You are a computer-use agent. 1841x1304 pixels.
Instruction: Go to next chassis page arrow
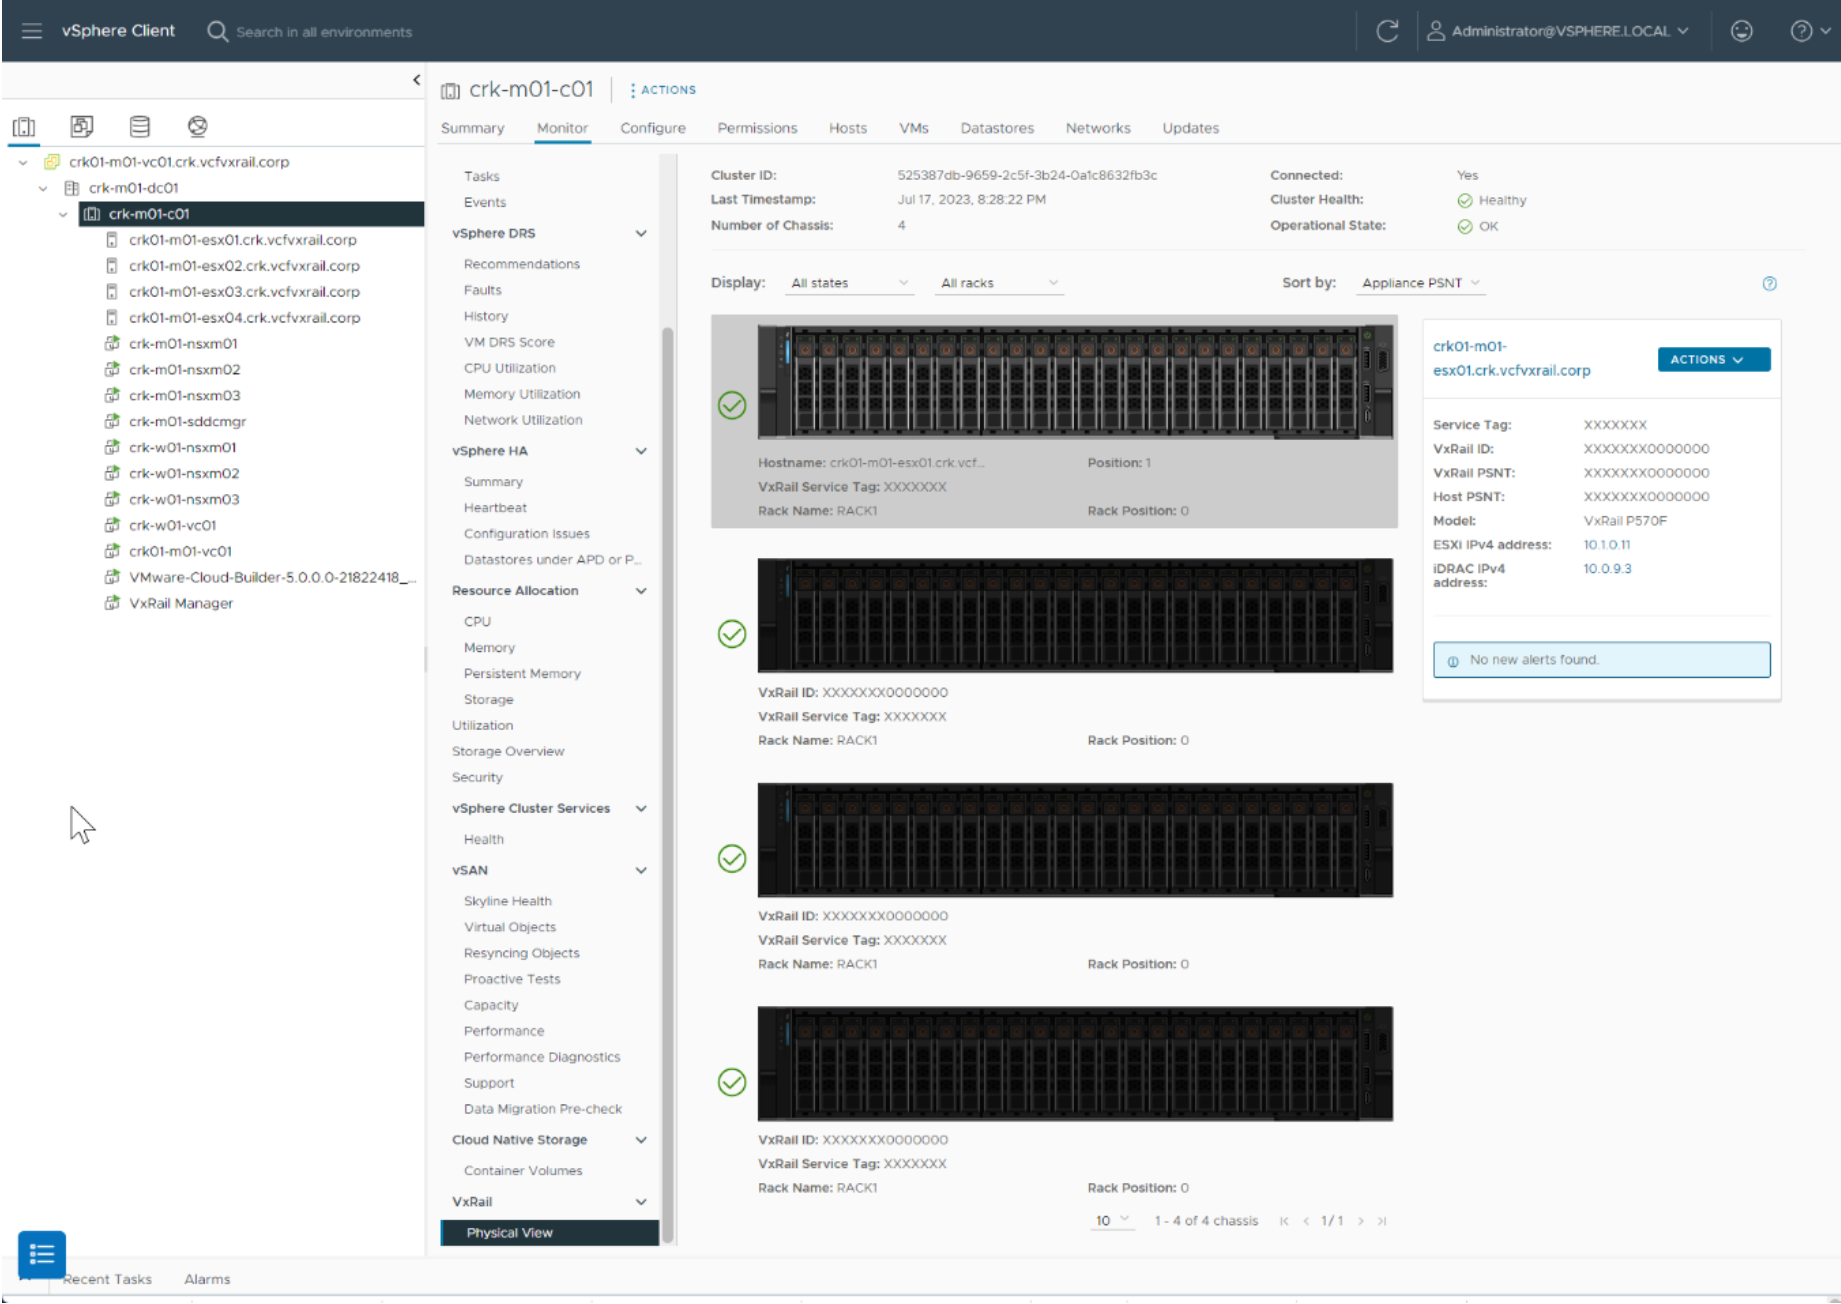tap(1361, 1221)
